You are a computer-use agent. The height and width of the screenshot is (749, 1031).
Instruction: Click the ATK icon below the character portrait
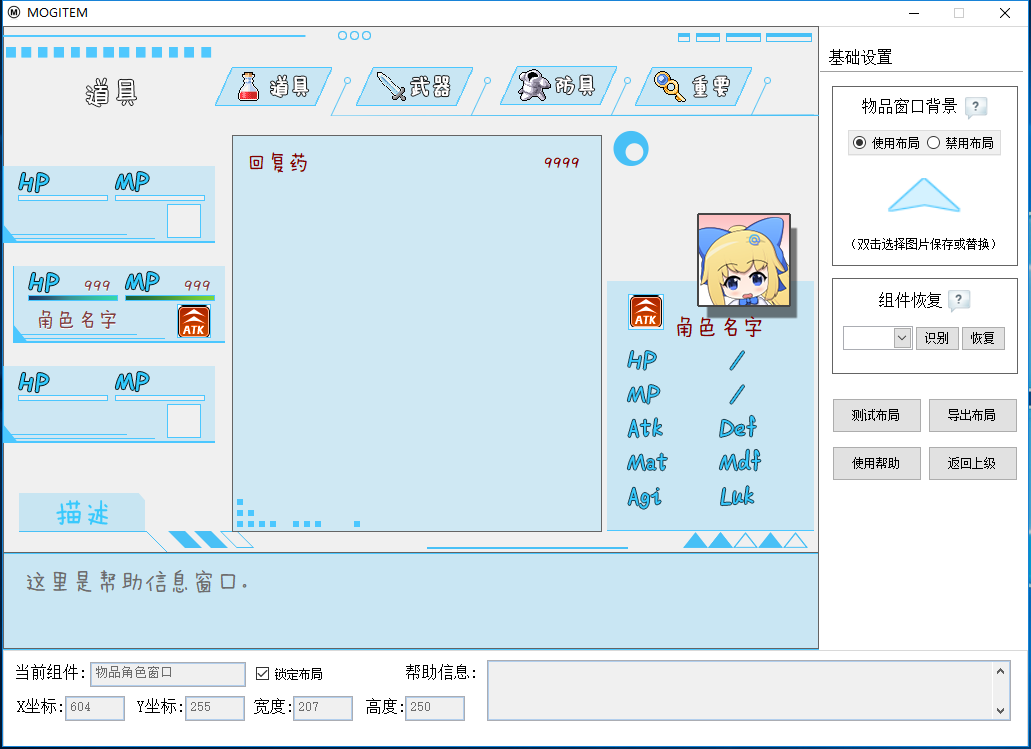(x=646, y=312)
